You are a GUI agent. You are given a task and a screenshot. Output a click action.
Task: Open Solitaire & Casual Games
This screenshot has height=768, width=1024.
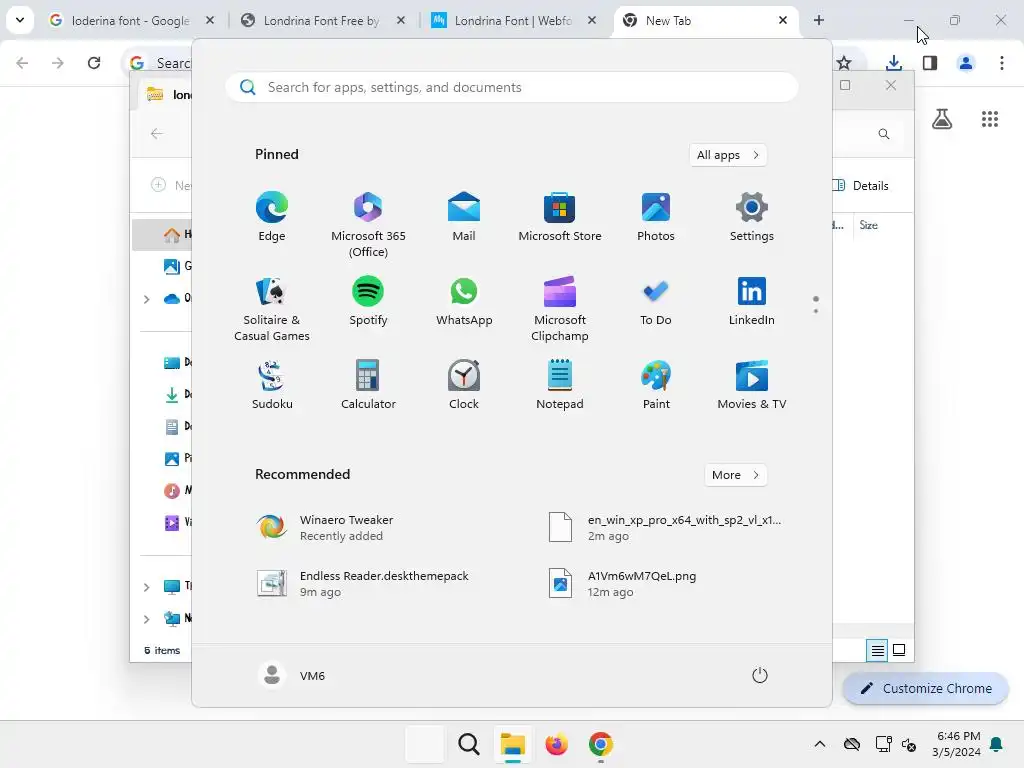tap(272, 308)
